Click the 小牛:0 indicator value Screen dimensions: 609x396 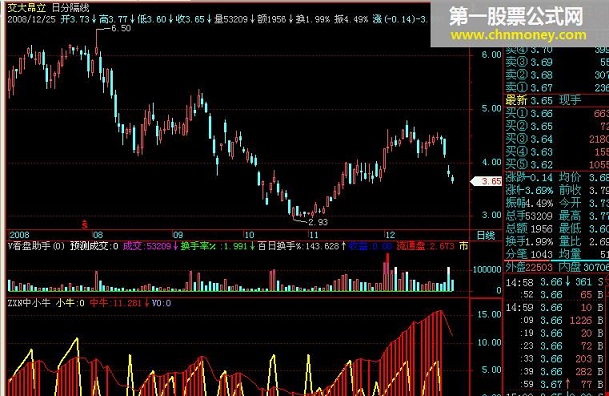click(70, 303)
